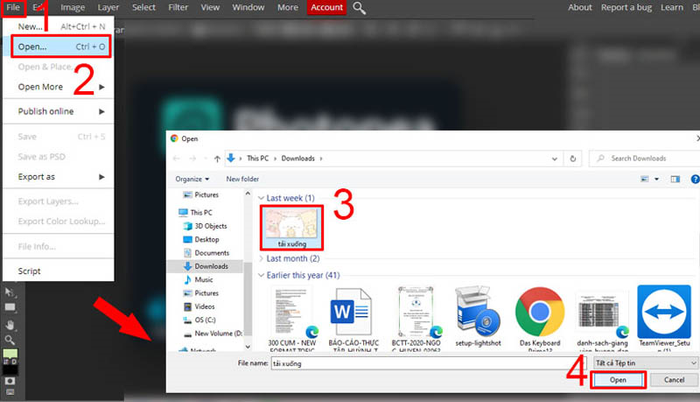Viewport: 700px width, 402px height.
Task: Select the Zoom tool in left toolbar
Action: [10, 340]
